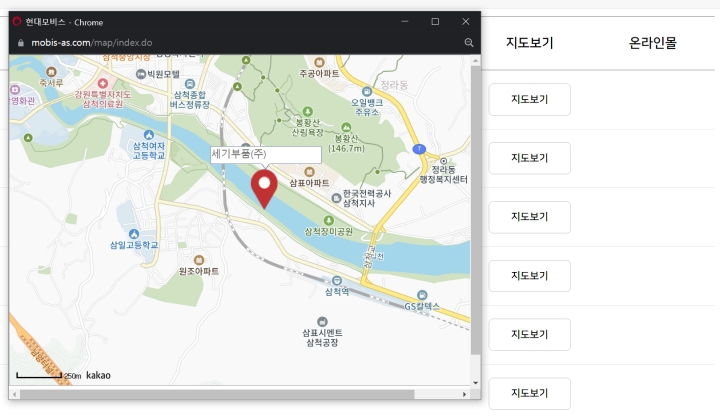Select the 한국전력공사 삼척지사 building icon

pyautogui.click(x=336, y=198)
